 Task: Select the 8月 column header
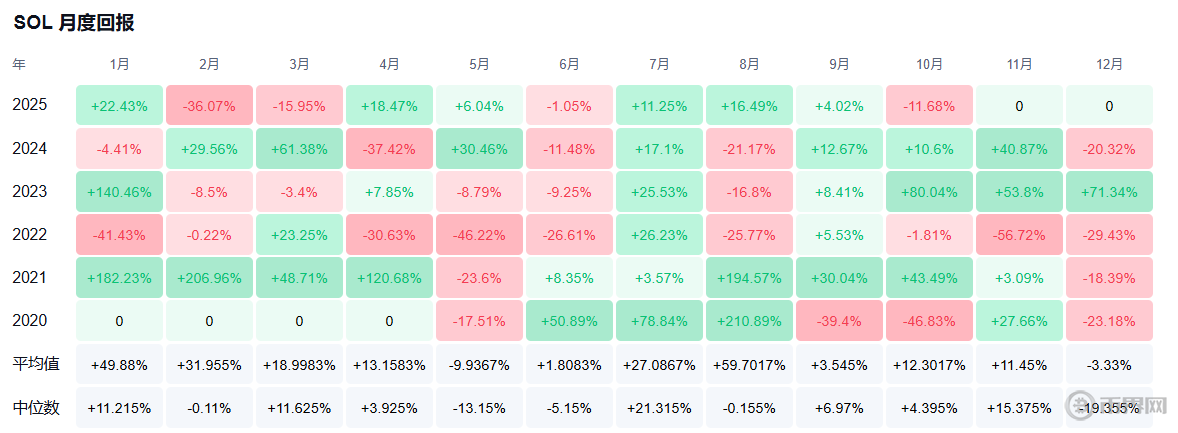(x=750, y=64)
